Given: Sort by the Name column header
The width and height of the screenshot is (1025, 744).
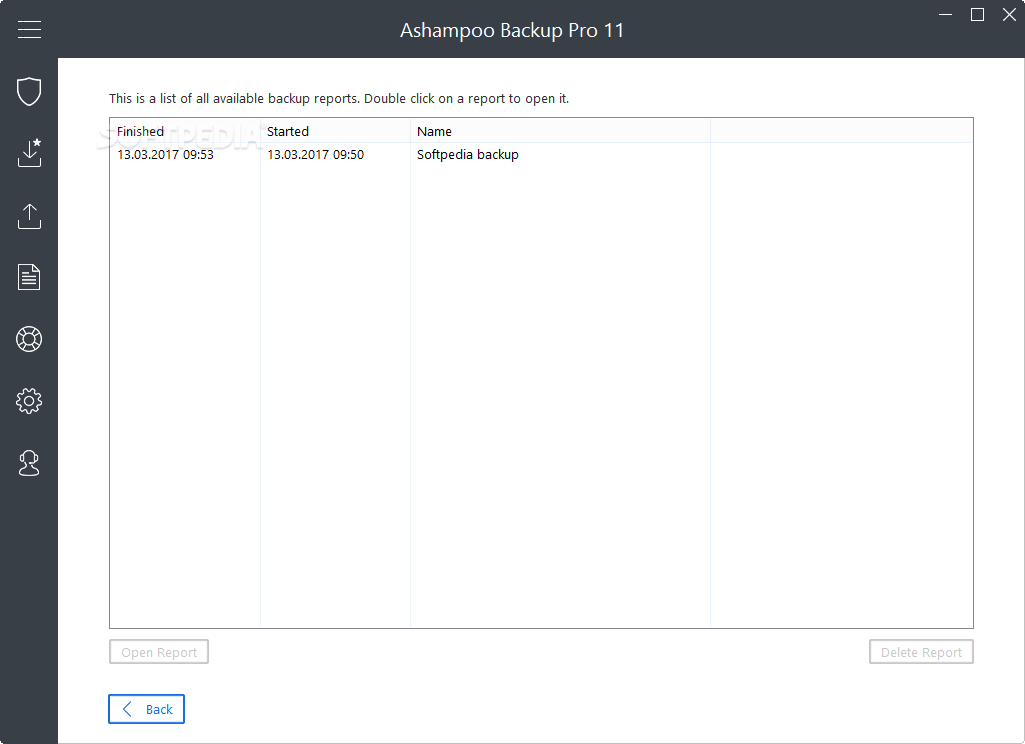Looking at the screenshot, I should click(560, 131).
